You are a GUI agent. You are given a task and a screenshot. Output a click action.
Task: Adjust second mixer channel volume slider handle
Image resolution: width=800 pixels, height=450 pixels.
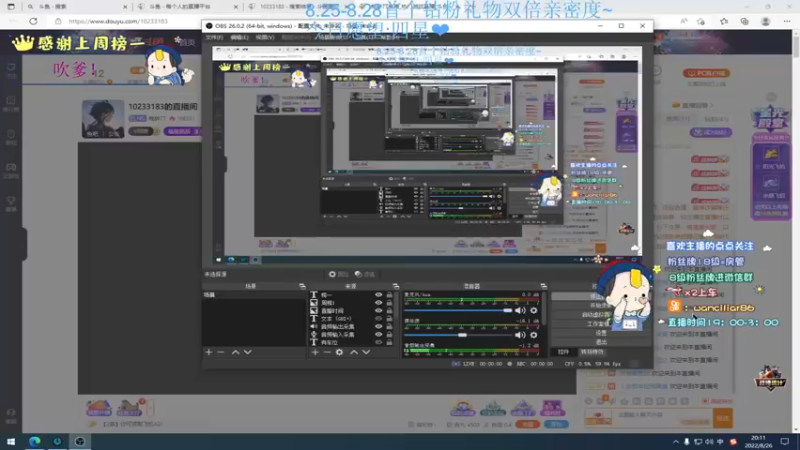462,335
